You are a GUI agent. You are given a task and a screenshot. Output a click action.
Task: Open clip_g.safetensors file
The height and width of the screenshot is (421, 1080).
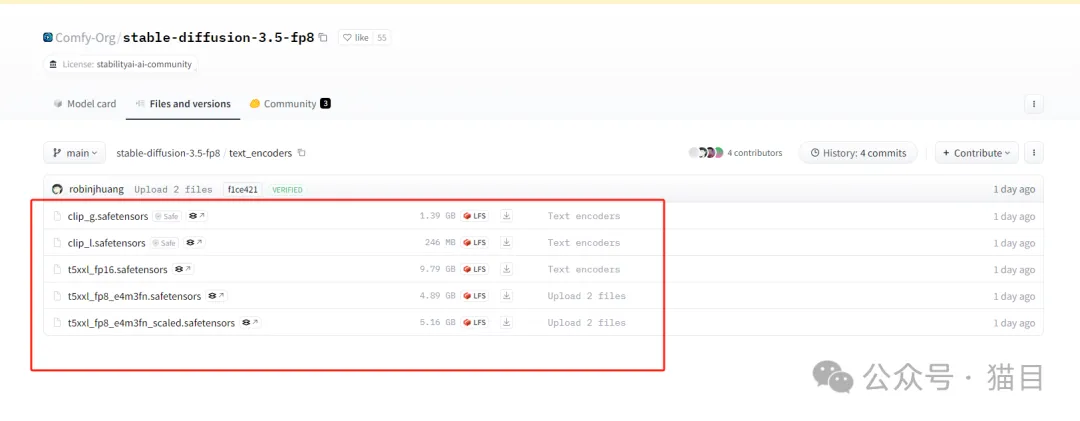point(107,216)
